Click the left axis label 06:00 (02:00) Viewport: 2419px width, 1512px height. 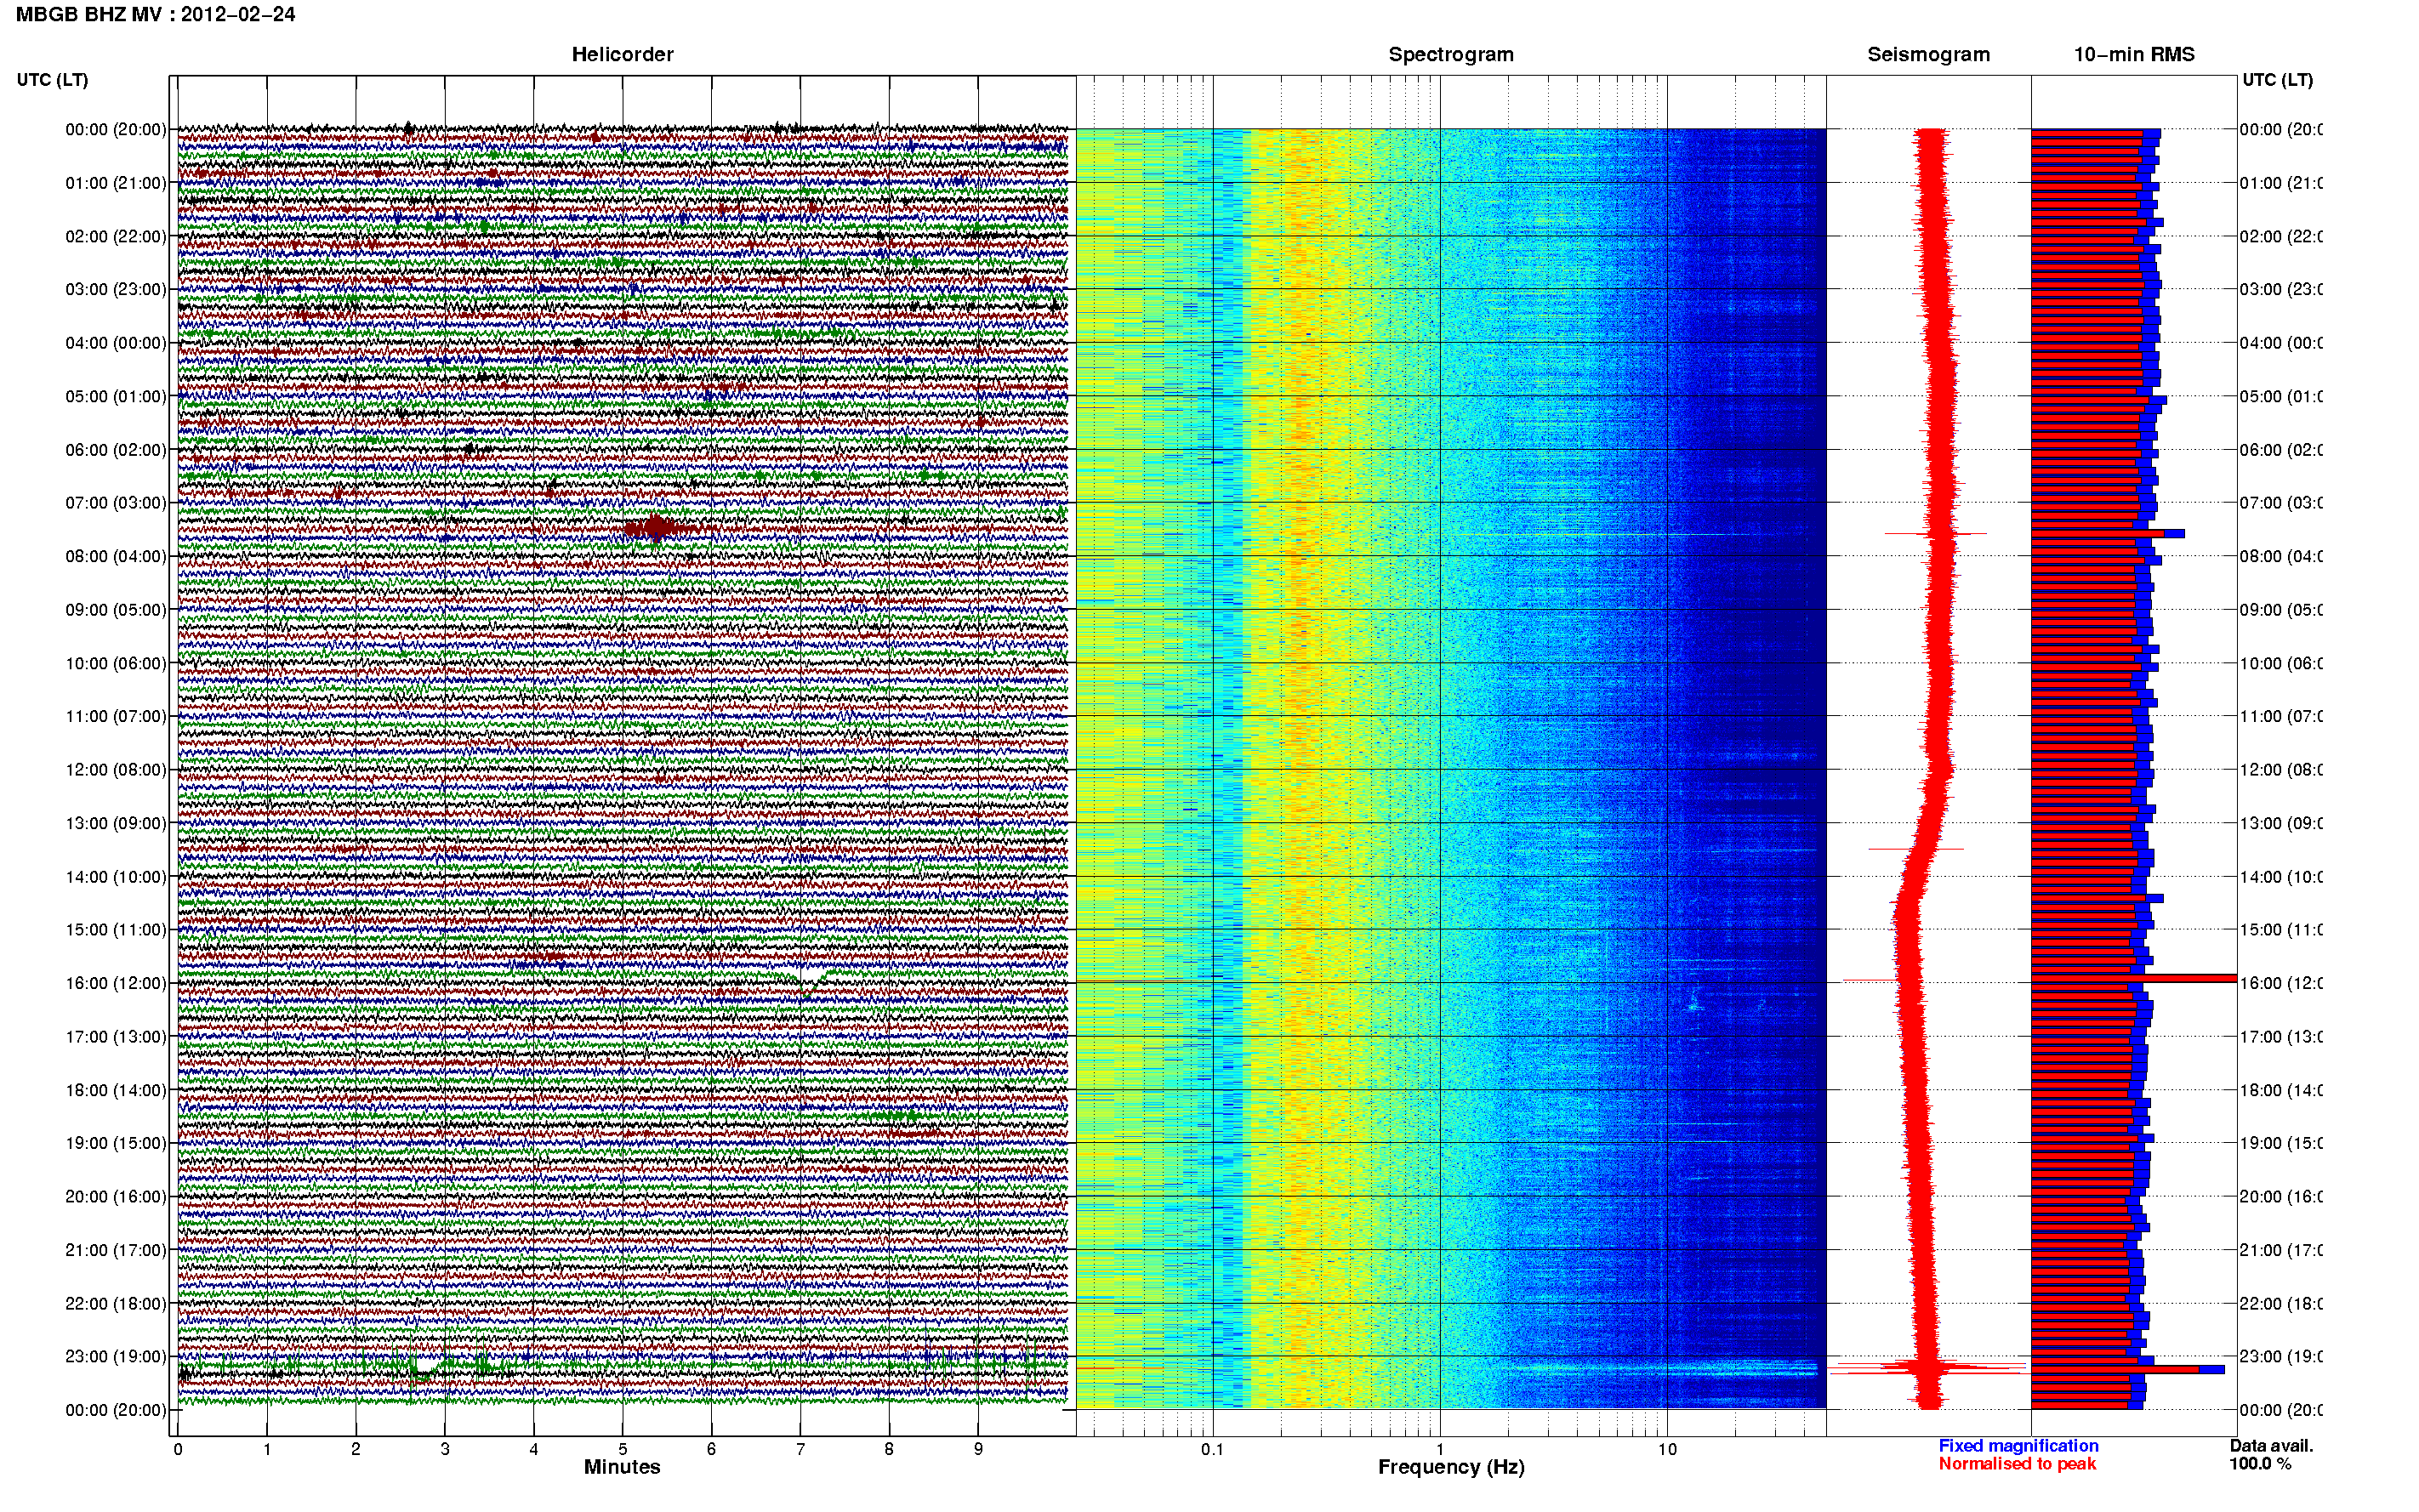pyautogui.click(x=116, y=449)
